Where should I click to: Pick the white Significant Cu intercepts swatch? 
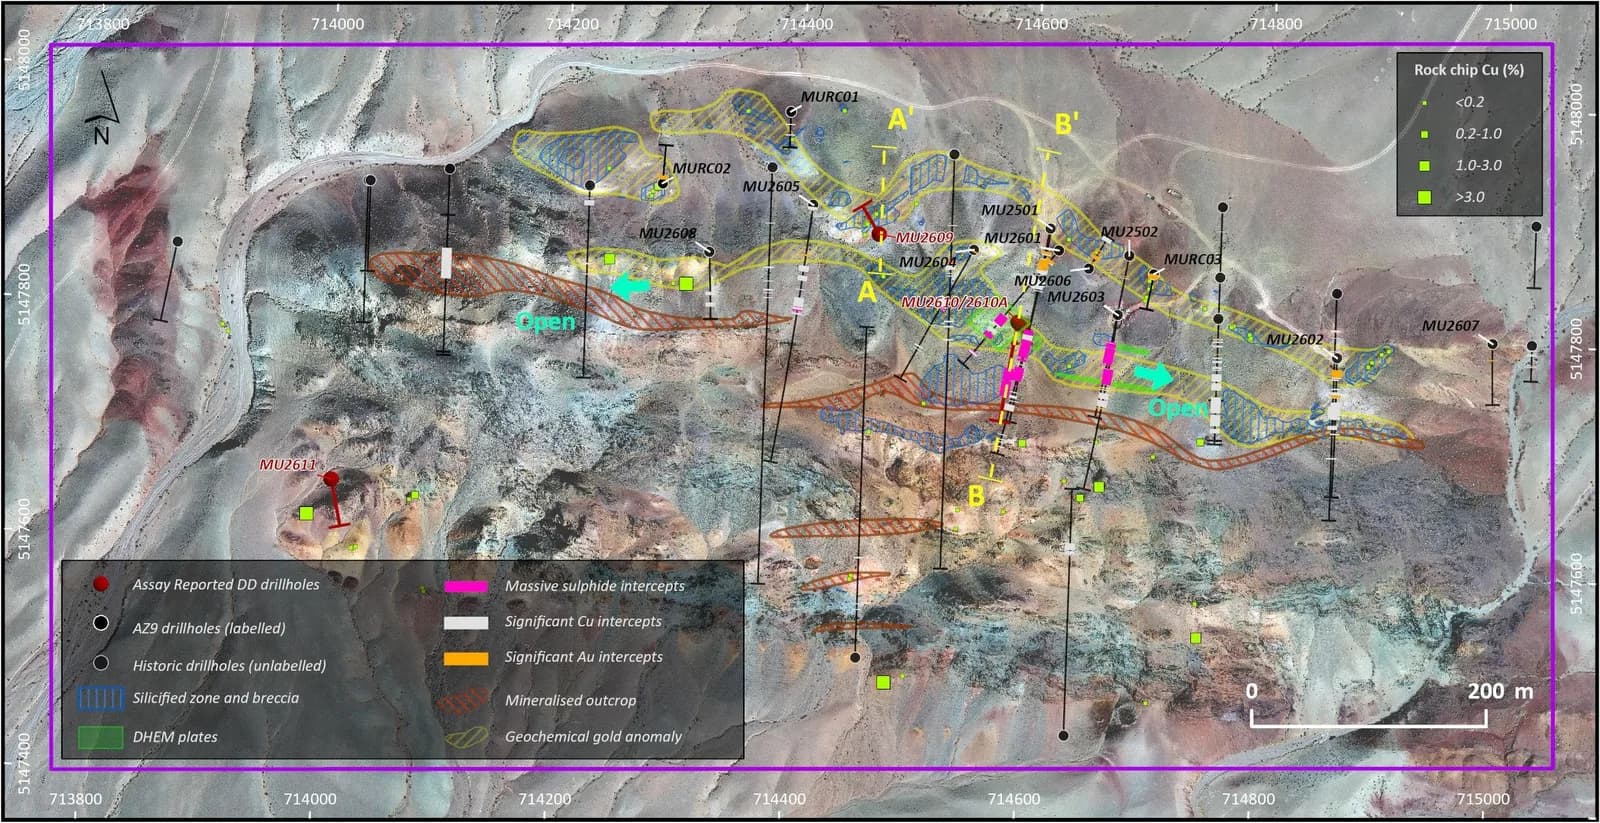(x=467, y=622)
